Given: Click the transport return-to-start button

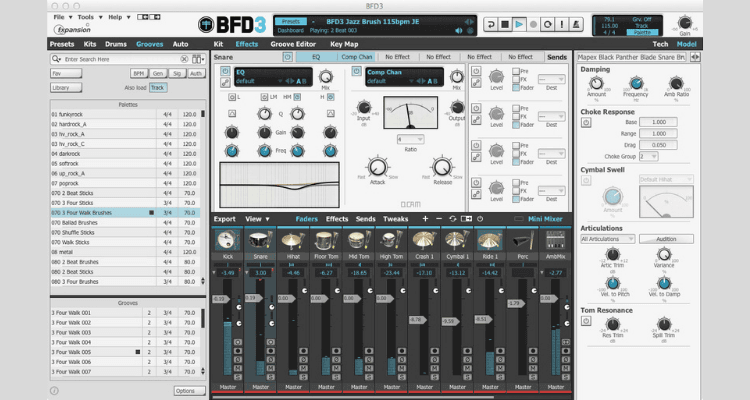Looking at the screenshot, I should click(x=490, y=24).
